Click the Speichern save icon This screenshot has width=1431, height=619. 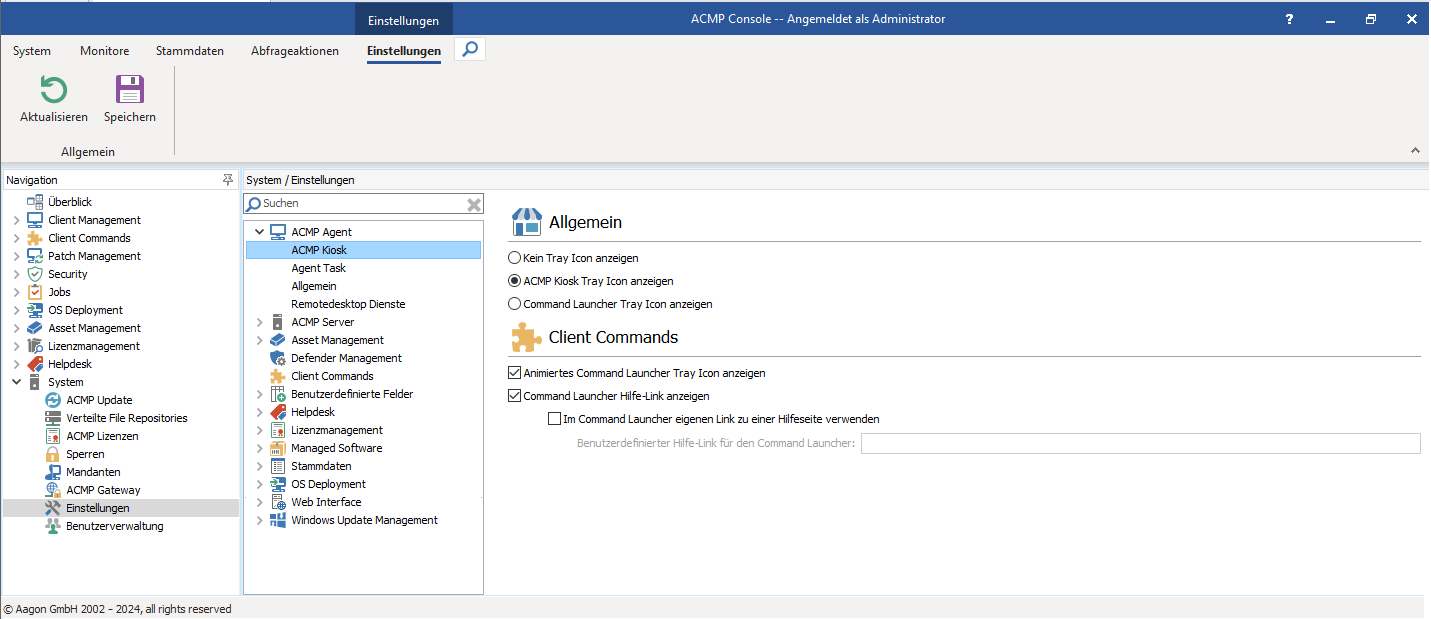(x=129, y=90)
